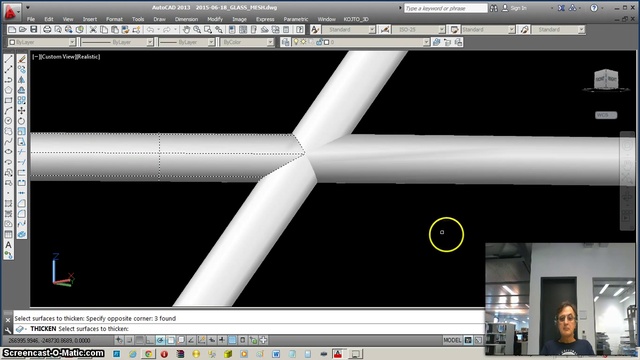640x360 pixels.
Task: Toggle Dynamic UCS in status bar
Action: (202, 340)
